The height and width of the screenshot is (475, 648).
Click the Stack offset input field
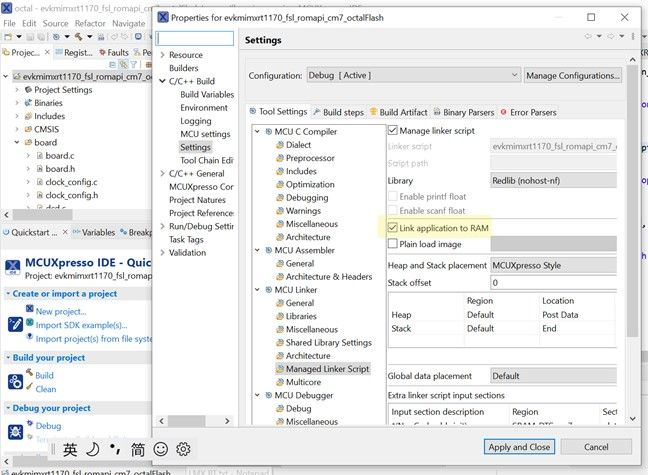(x=553, y=283)
